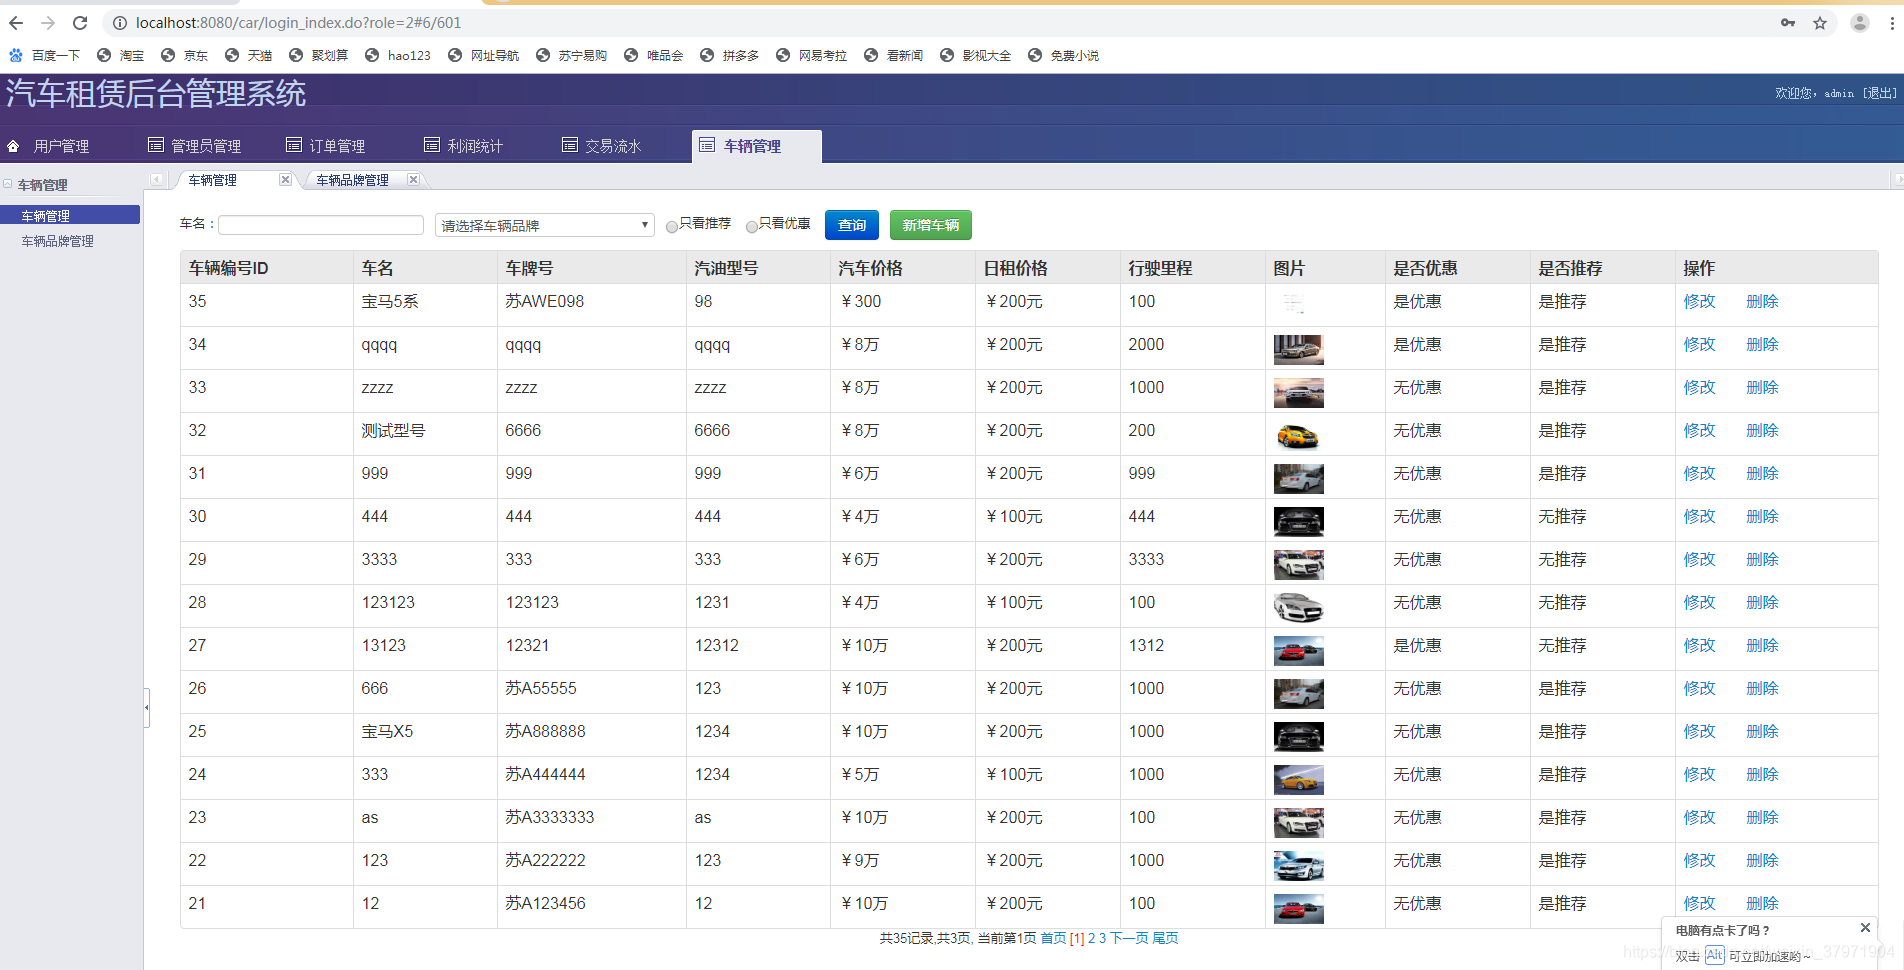This screenshot has width=1904, height=970.
Task: Open the 管理员管理 menu tab
Action: (x=195, y=146)
